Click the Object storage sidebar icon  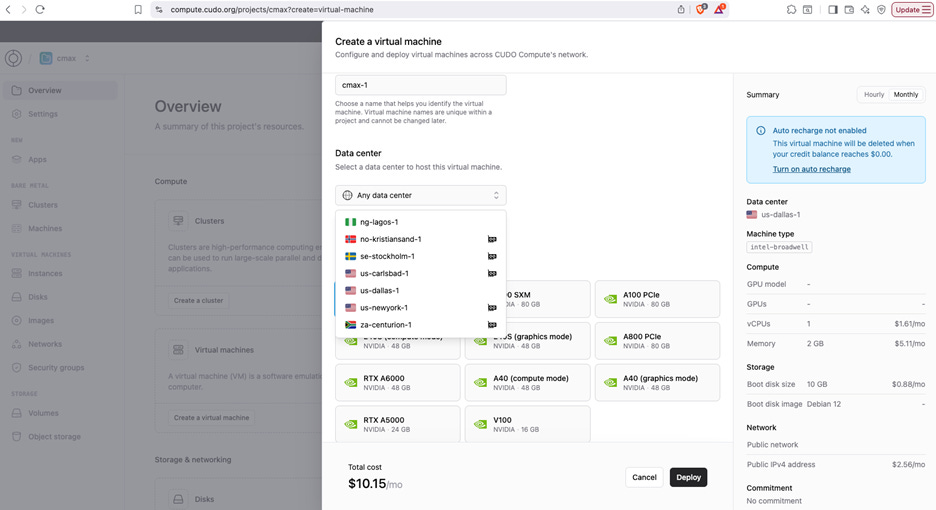point(17,437)
